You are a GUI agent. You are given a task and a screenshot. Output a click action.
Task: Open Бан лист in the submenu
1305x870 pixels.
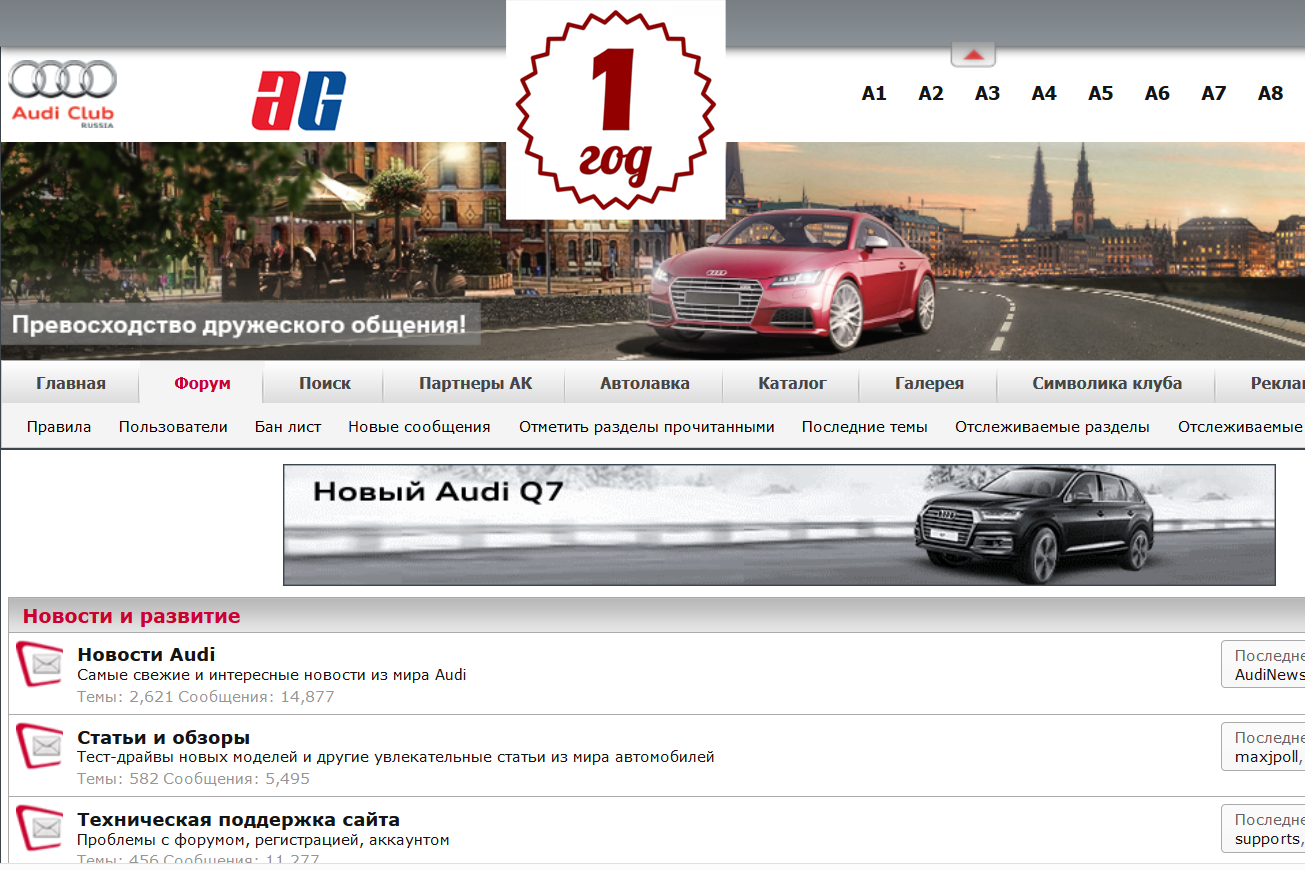pos(288,427)
